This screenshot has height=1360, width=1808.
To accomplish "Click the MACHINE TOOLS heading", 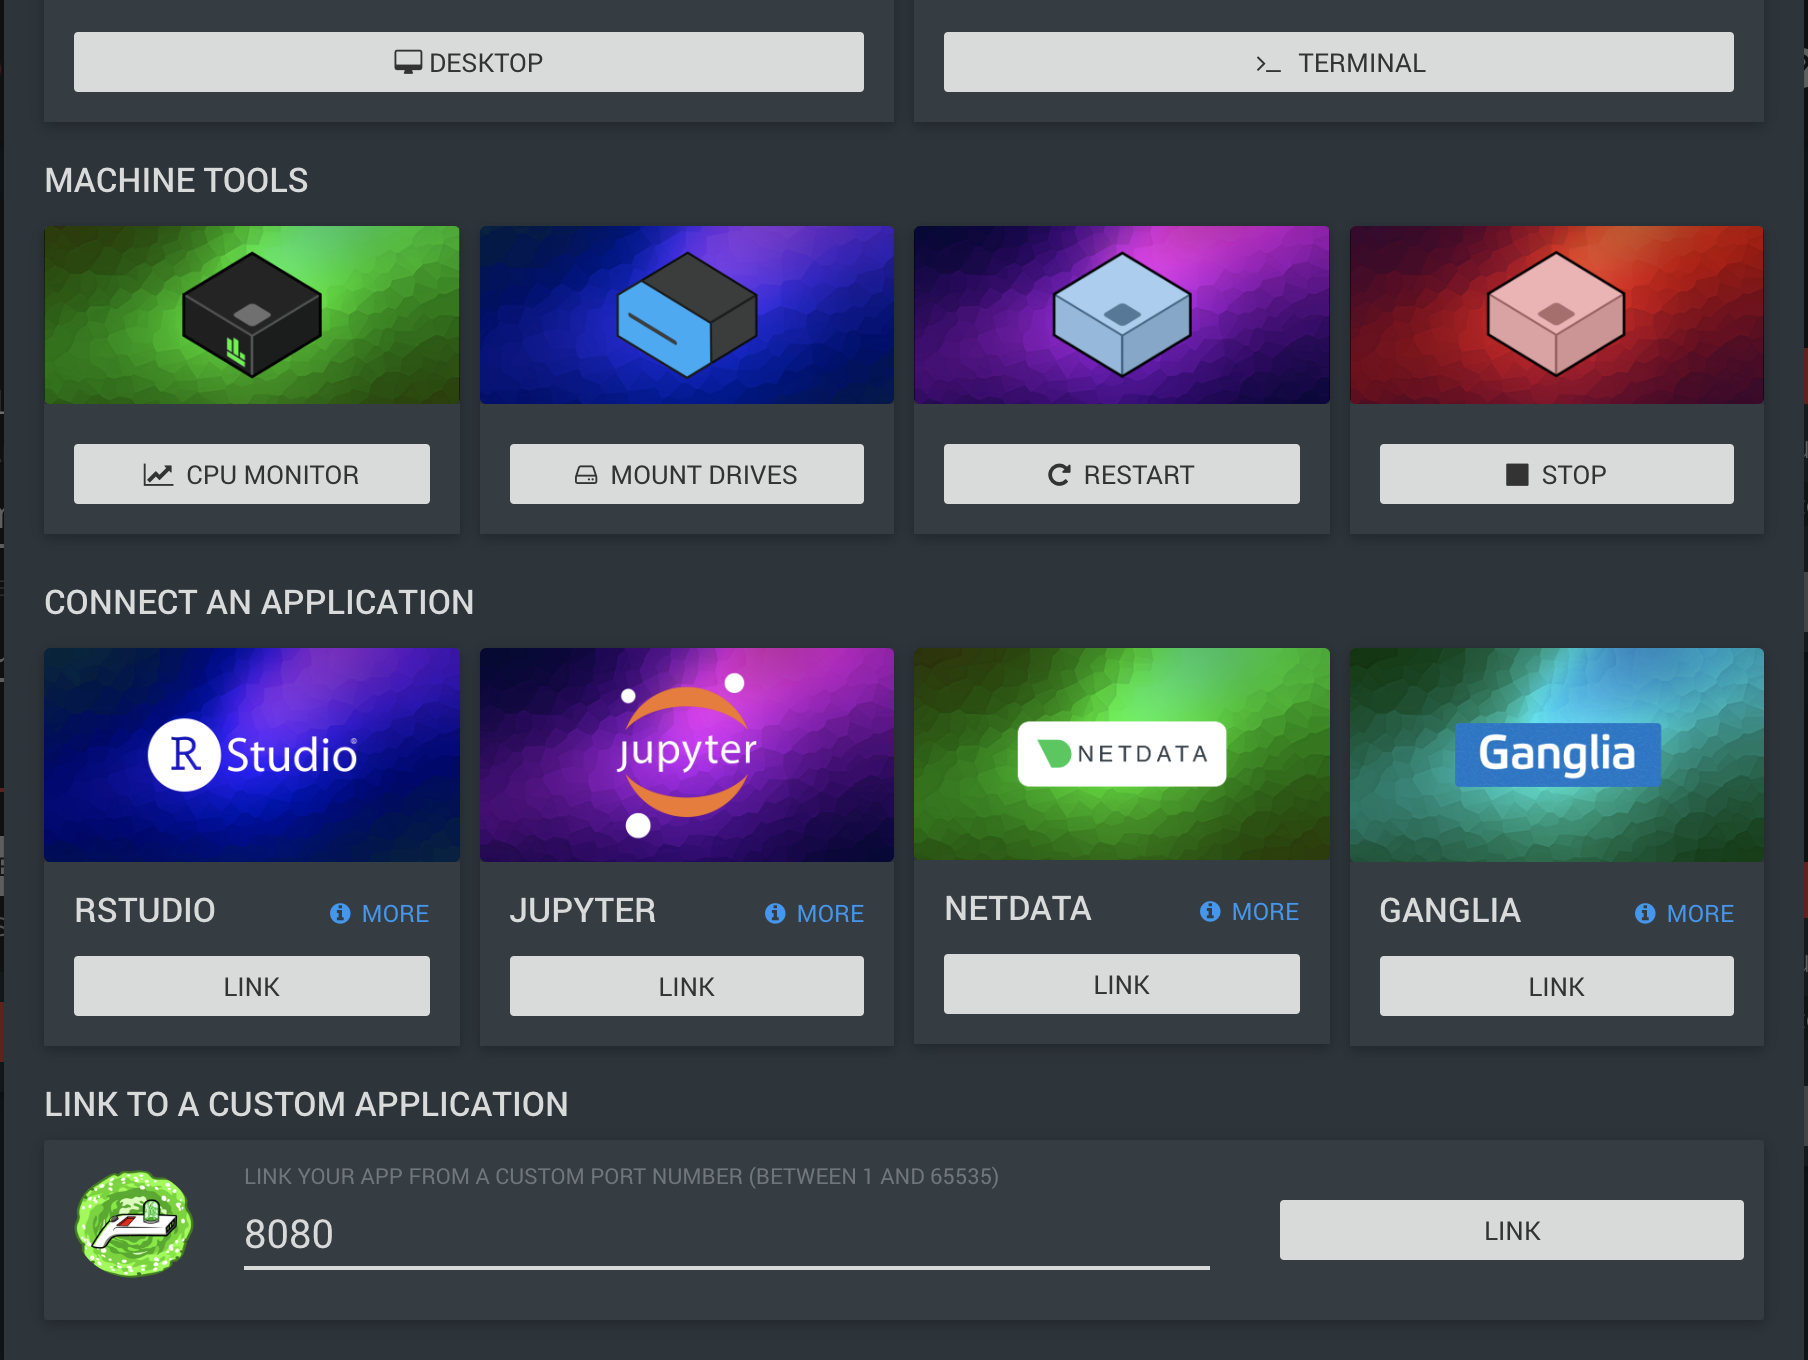I will point(176,180).
